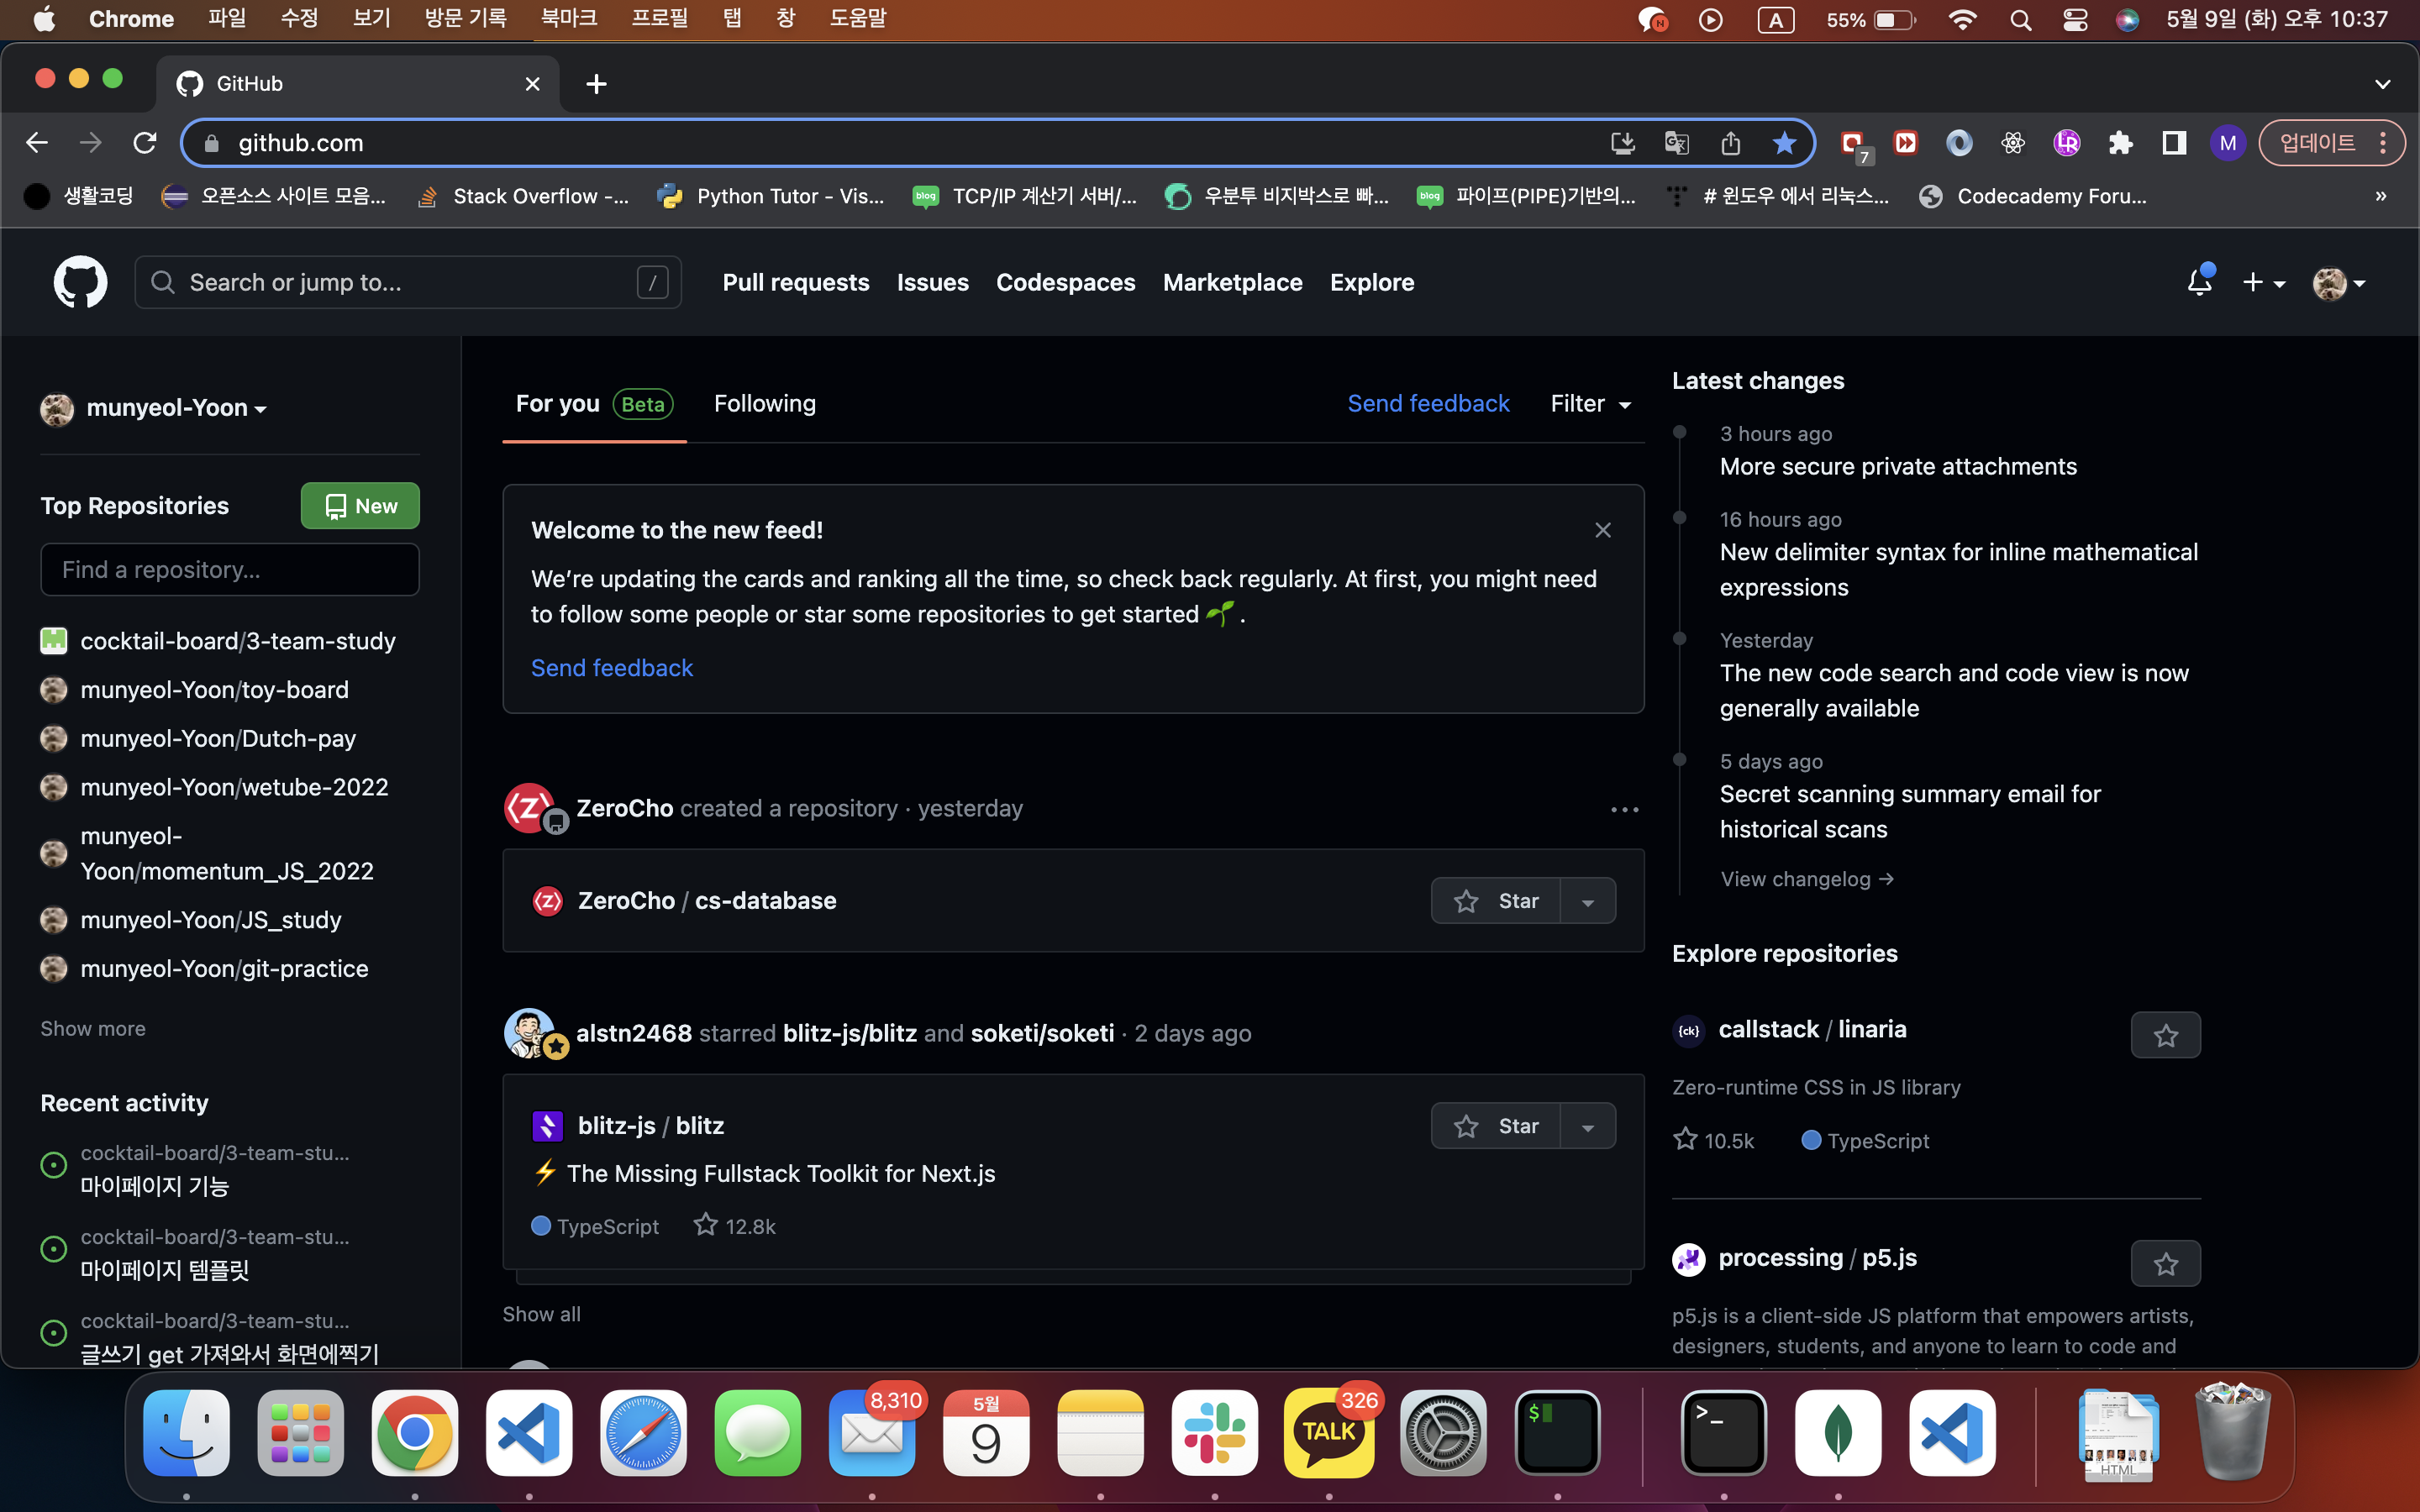Open the notifications bell
2420x1512 pixels.
point(2199,282)
